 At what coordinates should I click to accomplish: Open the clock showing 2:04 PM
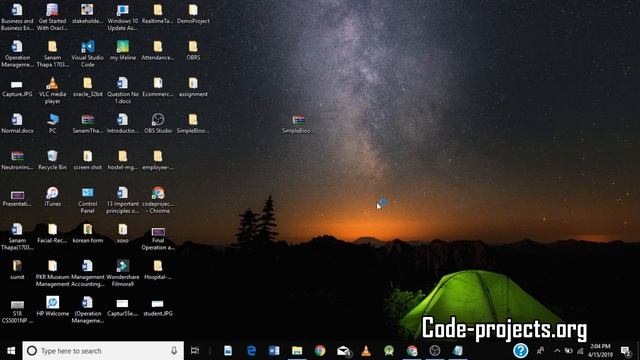click(601, 351)
